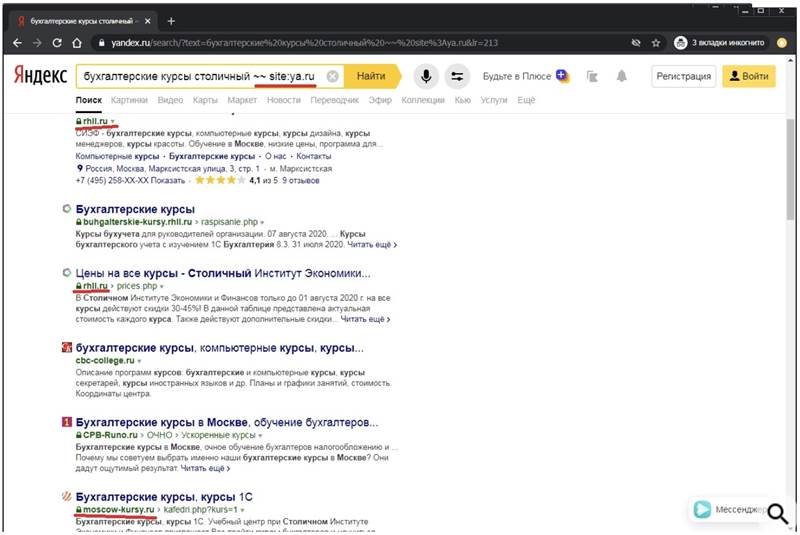The width and height of the screenshot is (800, 535).
Task: Expand dropdown arrow after raspisanie.php
Action: click(262, 222)
